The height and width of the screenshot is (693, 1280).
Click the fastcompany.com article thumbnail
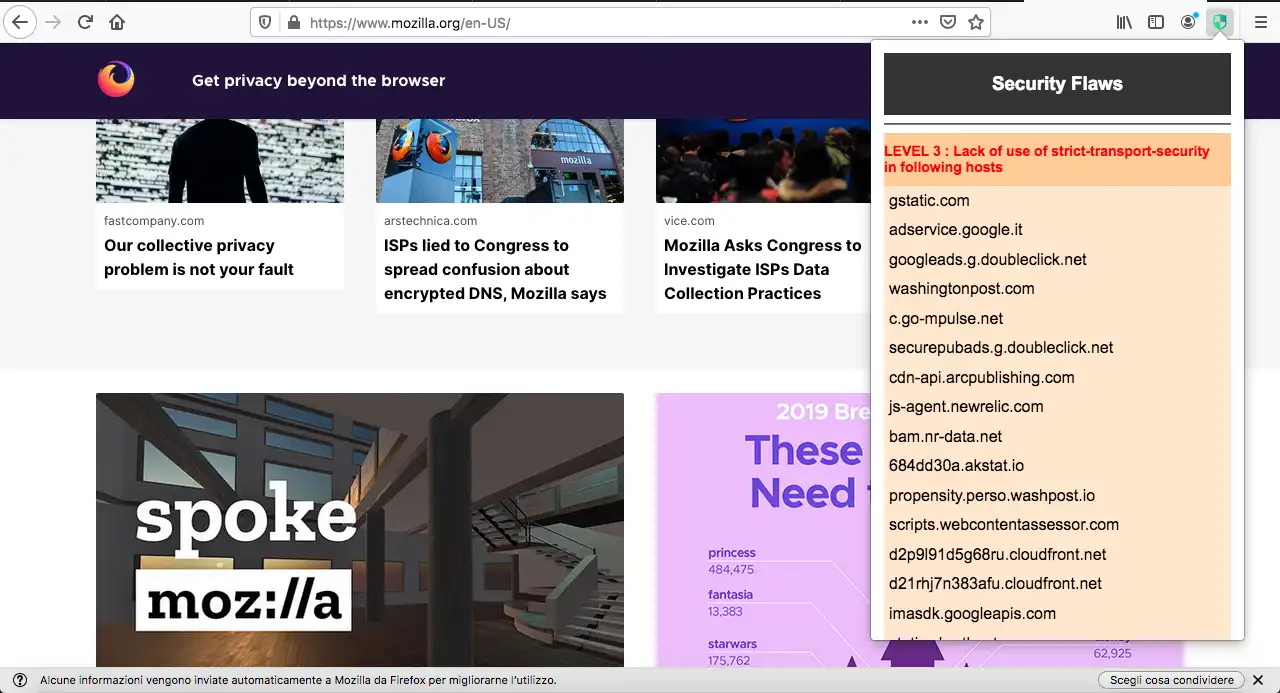click(x=220, y=161)
